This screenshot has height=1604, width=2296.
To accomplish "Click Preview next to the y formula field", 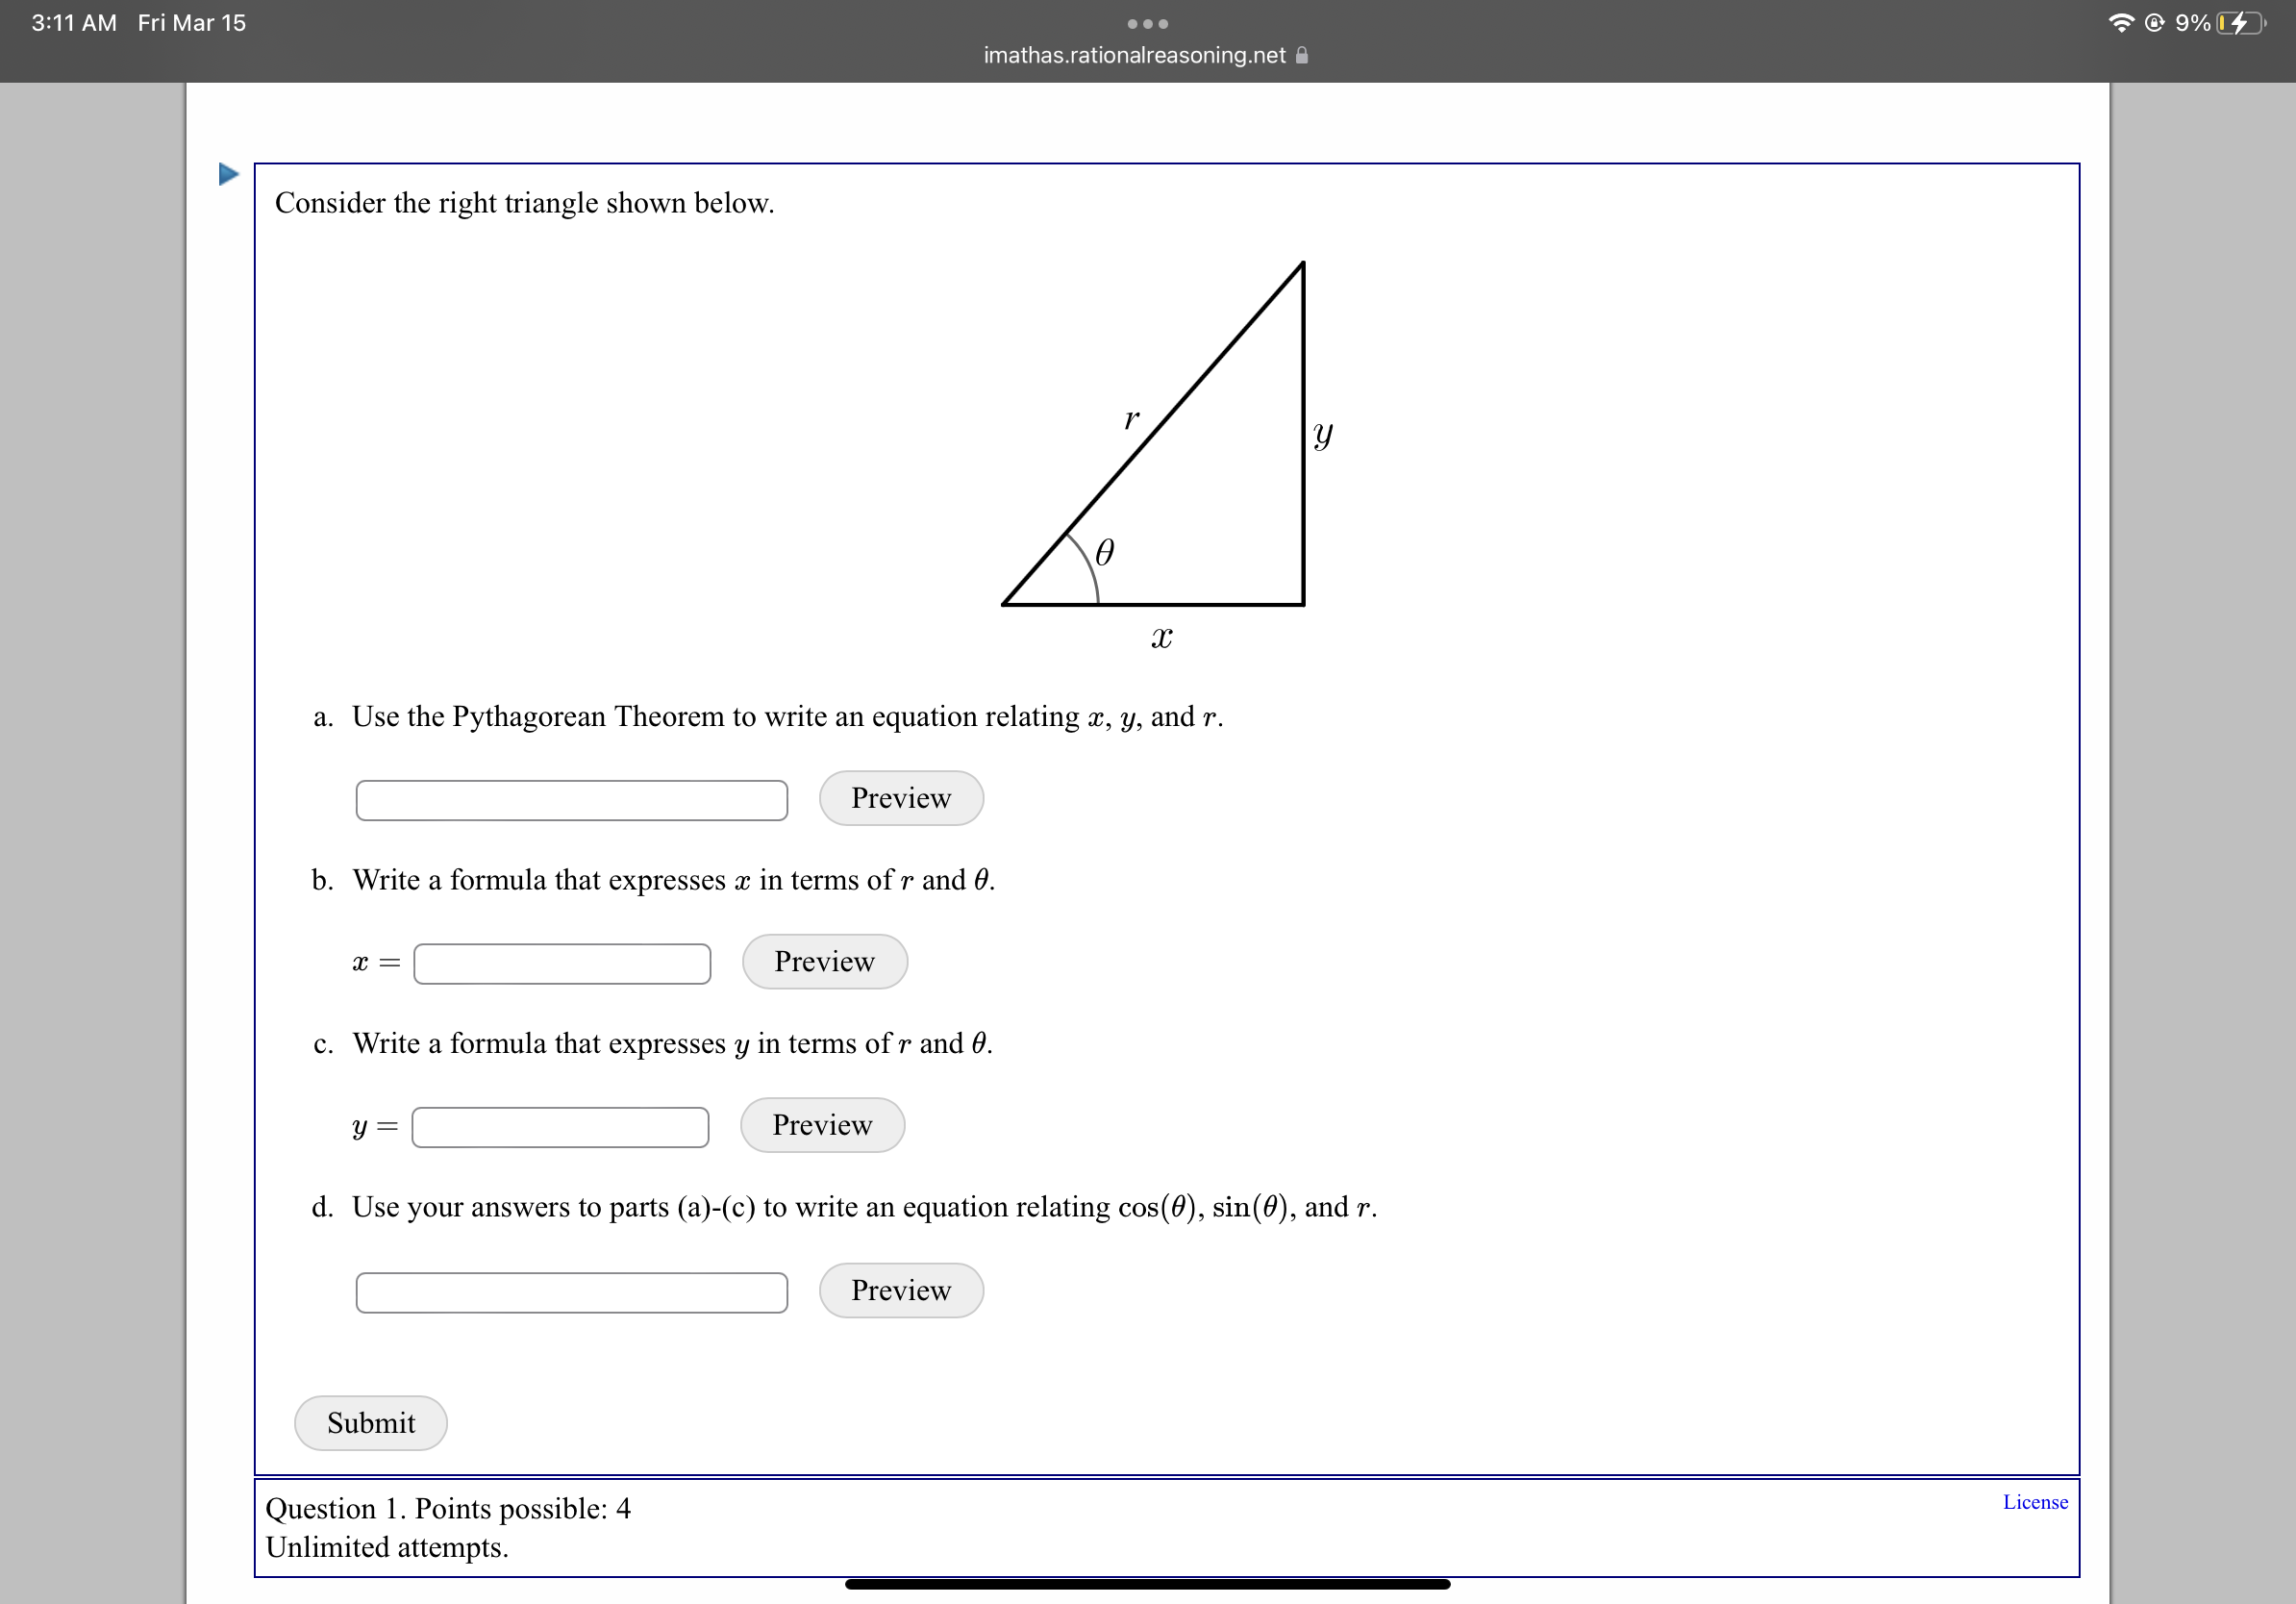I will 822,1124.
